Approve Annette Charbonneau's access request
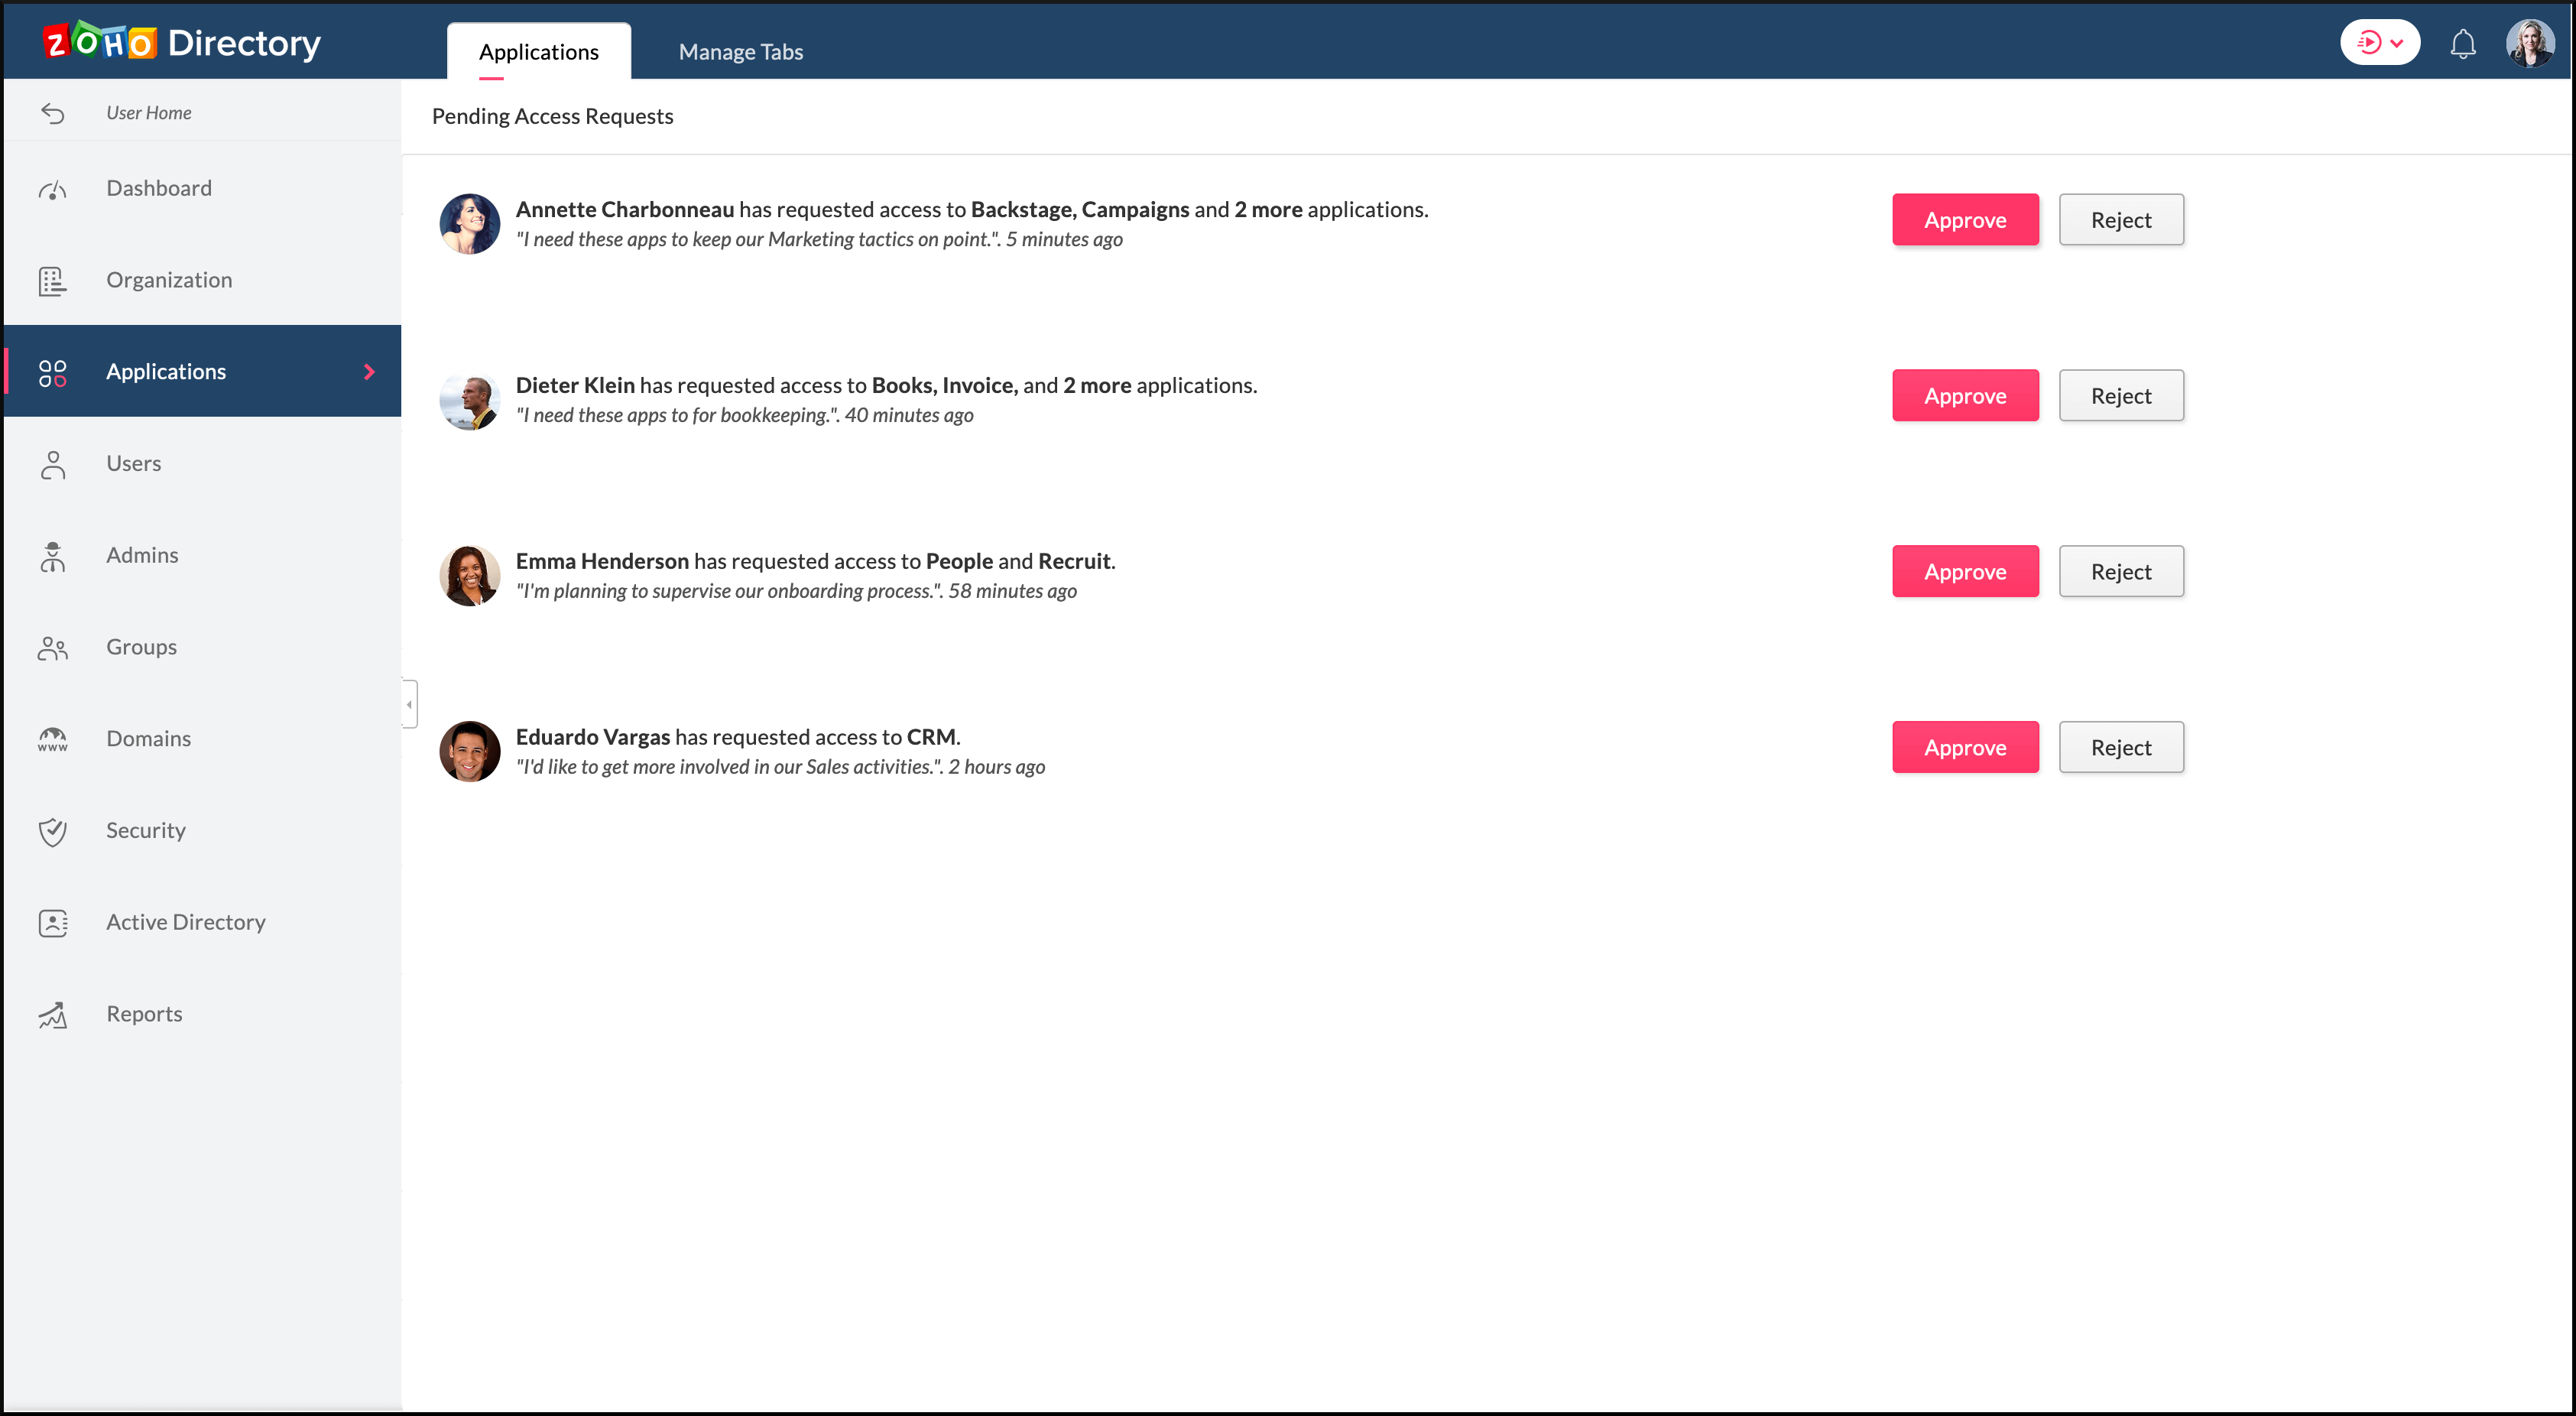Viewport: 2576px width, 1416px height. tap(1964, 219)
